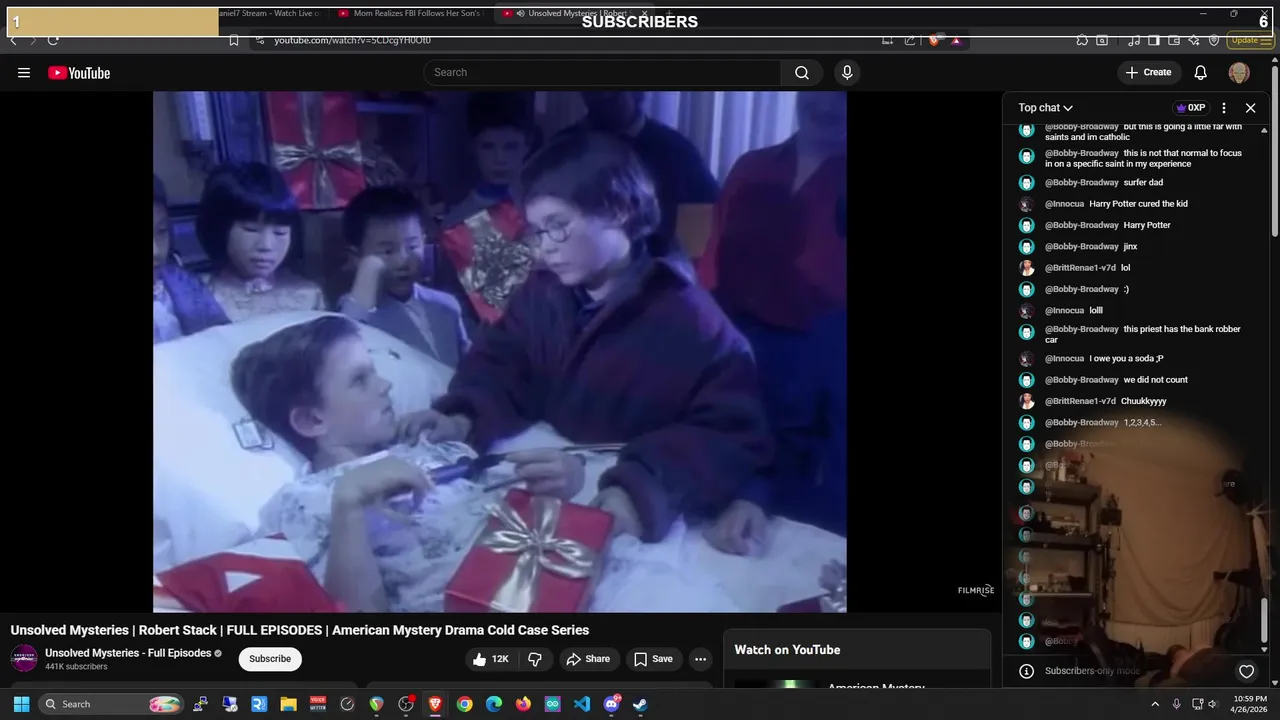Click the live chat scrollbar thumb
The height and width of the screenshot is (720, 1280).
click(1266, 620)
